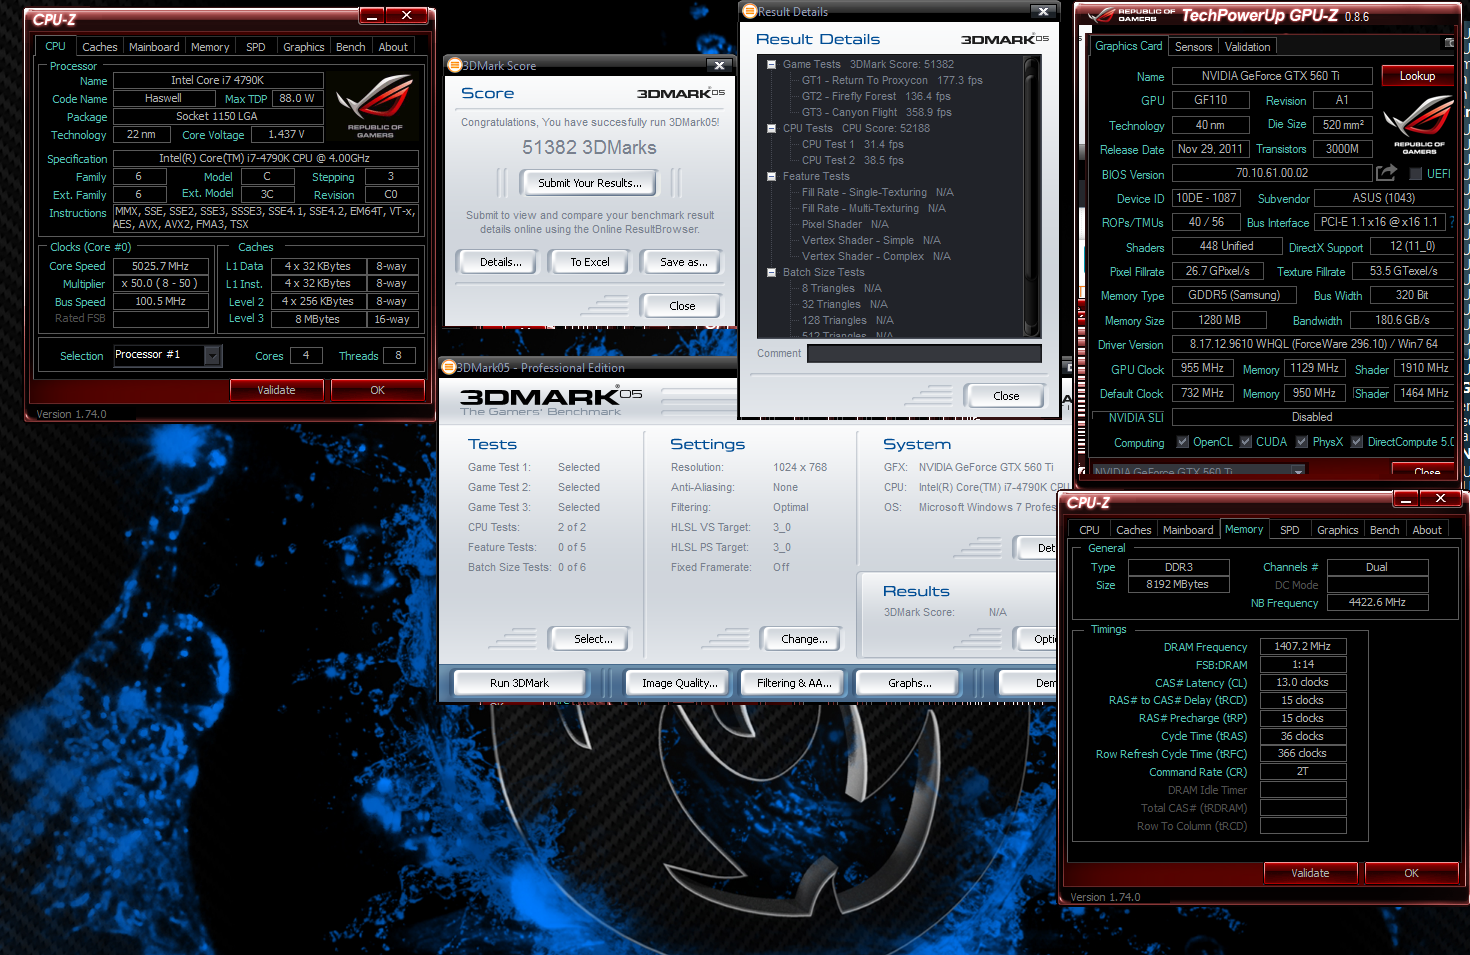The width and height of the screenshot is (1470, 955).
Task: Collapse the Batch Size Tests tree node
Action: pyautogui.click(x=771, y=272)
